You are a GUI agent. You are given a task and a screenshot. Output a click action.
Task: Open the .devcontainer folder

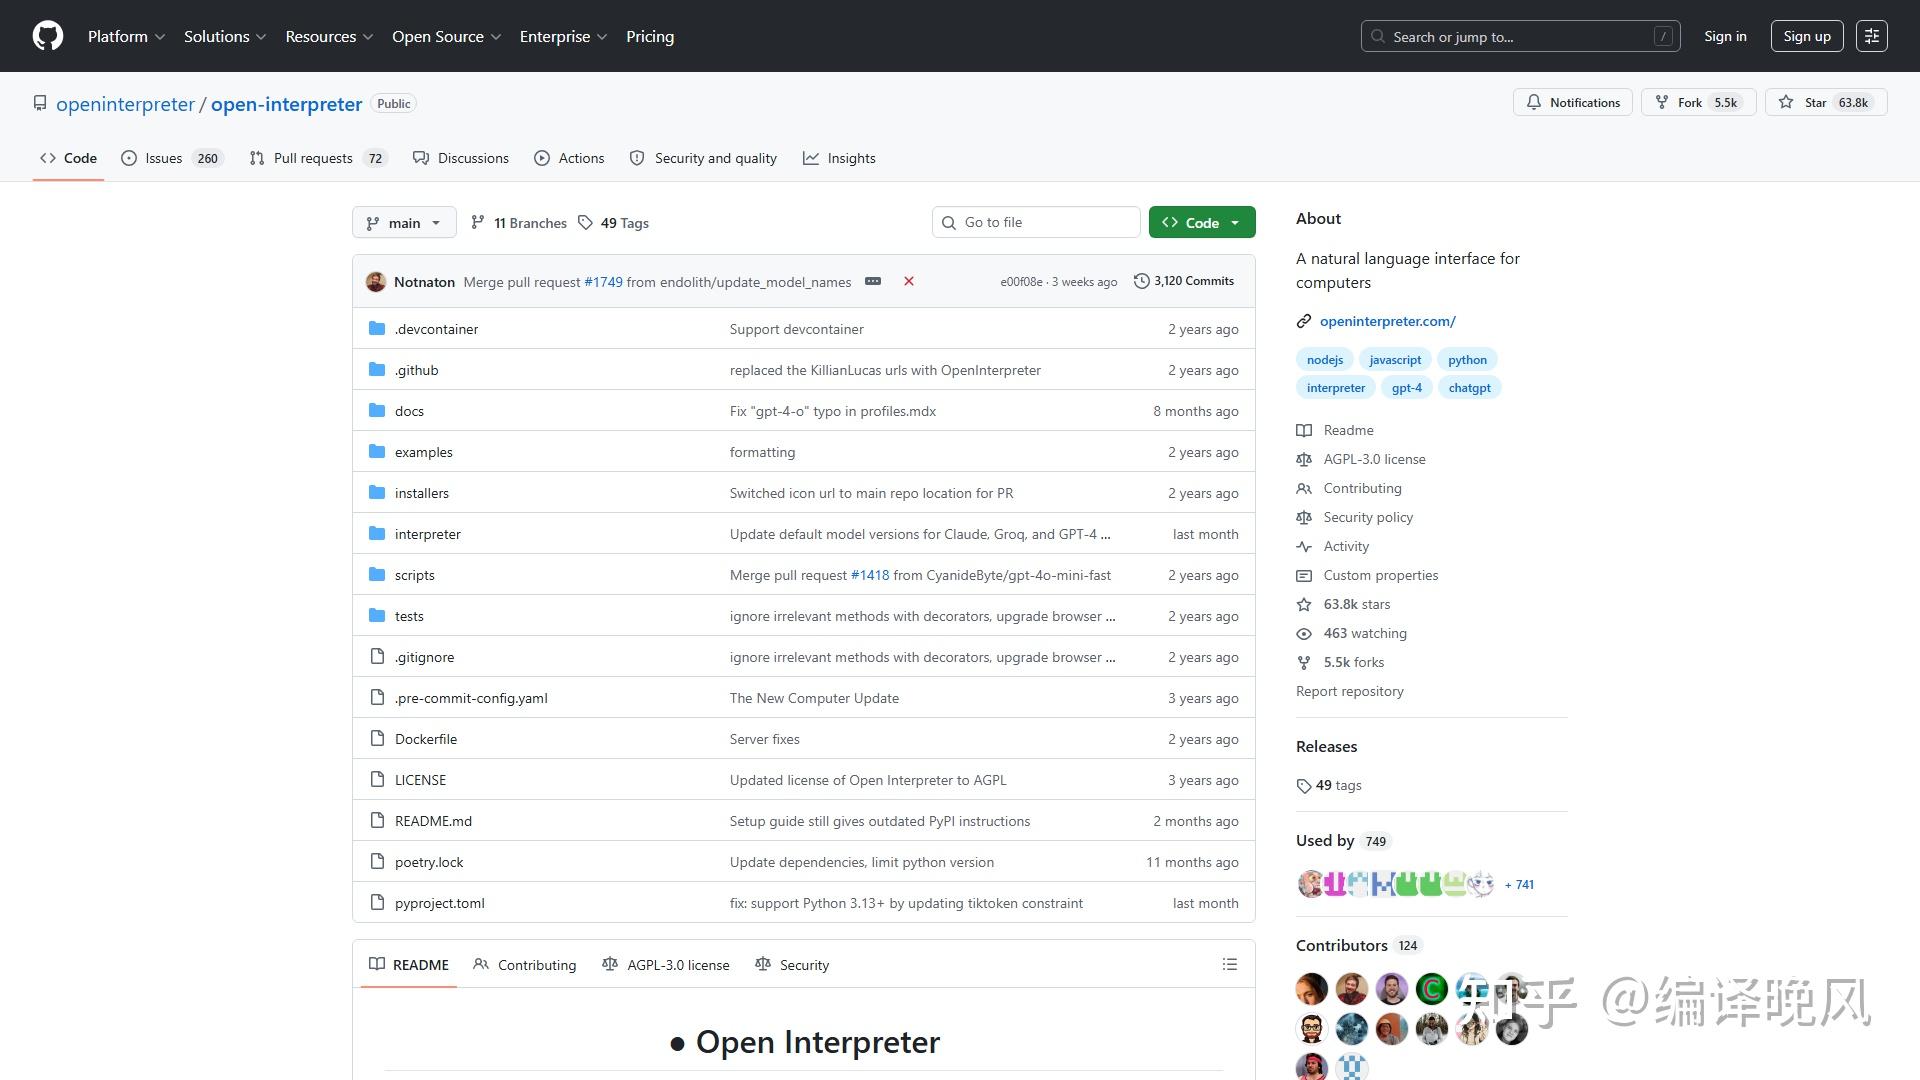436,329
